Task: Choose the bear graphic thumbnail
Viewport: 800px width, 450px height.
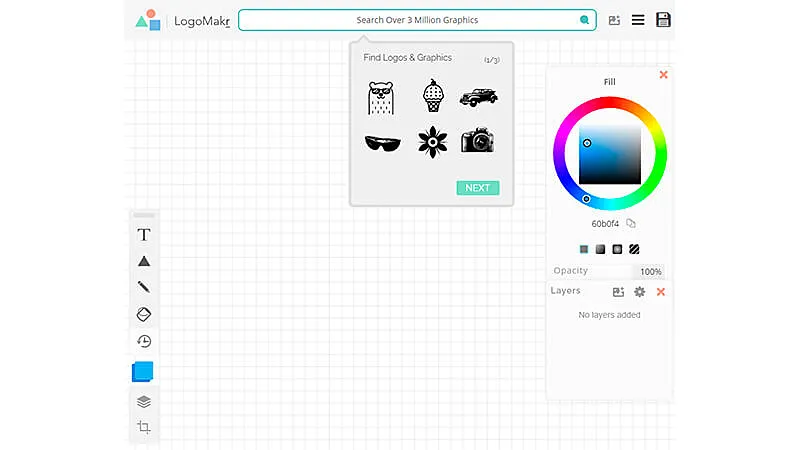Action: pyautogui.click(x=381, y=97)
